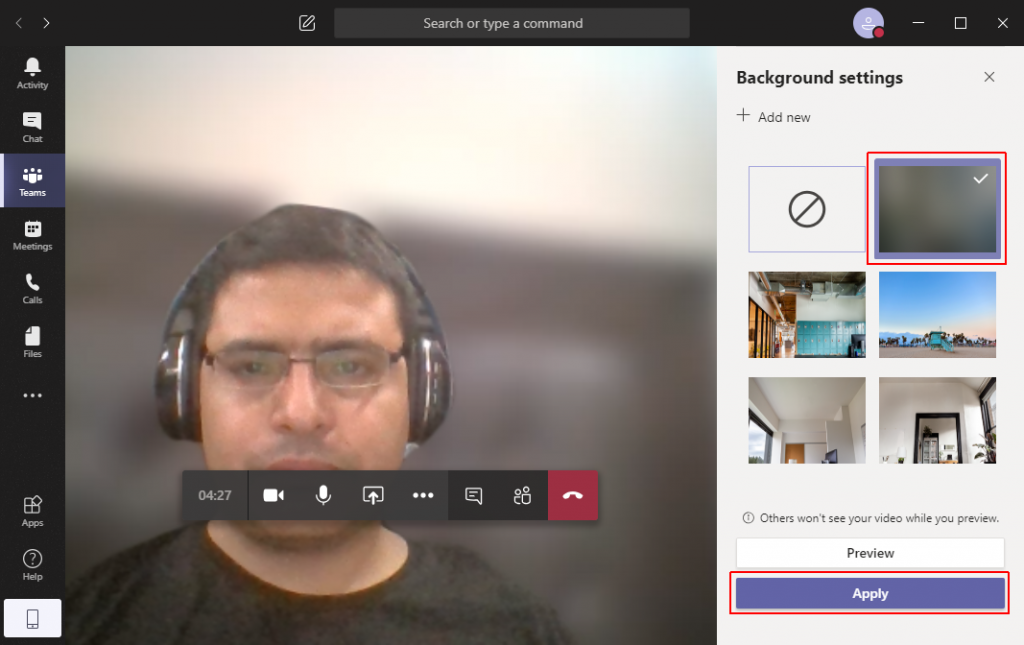Screen dimensions: 1024x645
Task: Open the Files section
Action: click(32, 341)
